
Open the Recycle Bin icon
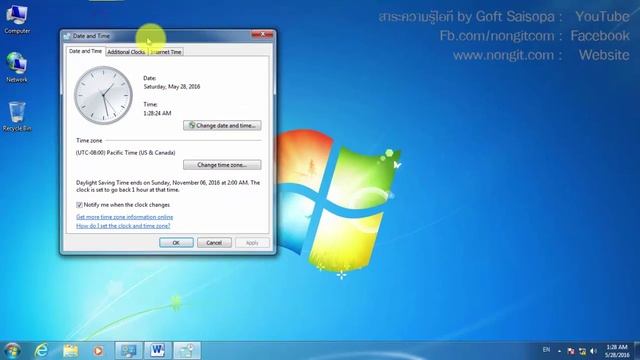tap(17, 116)
